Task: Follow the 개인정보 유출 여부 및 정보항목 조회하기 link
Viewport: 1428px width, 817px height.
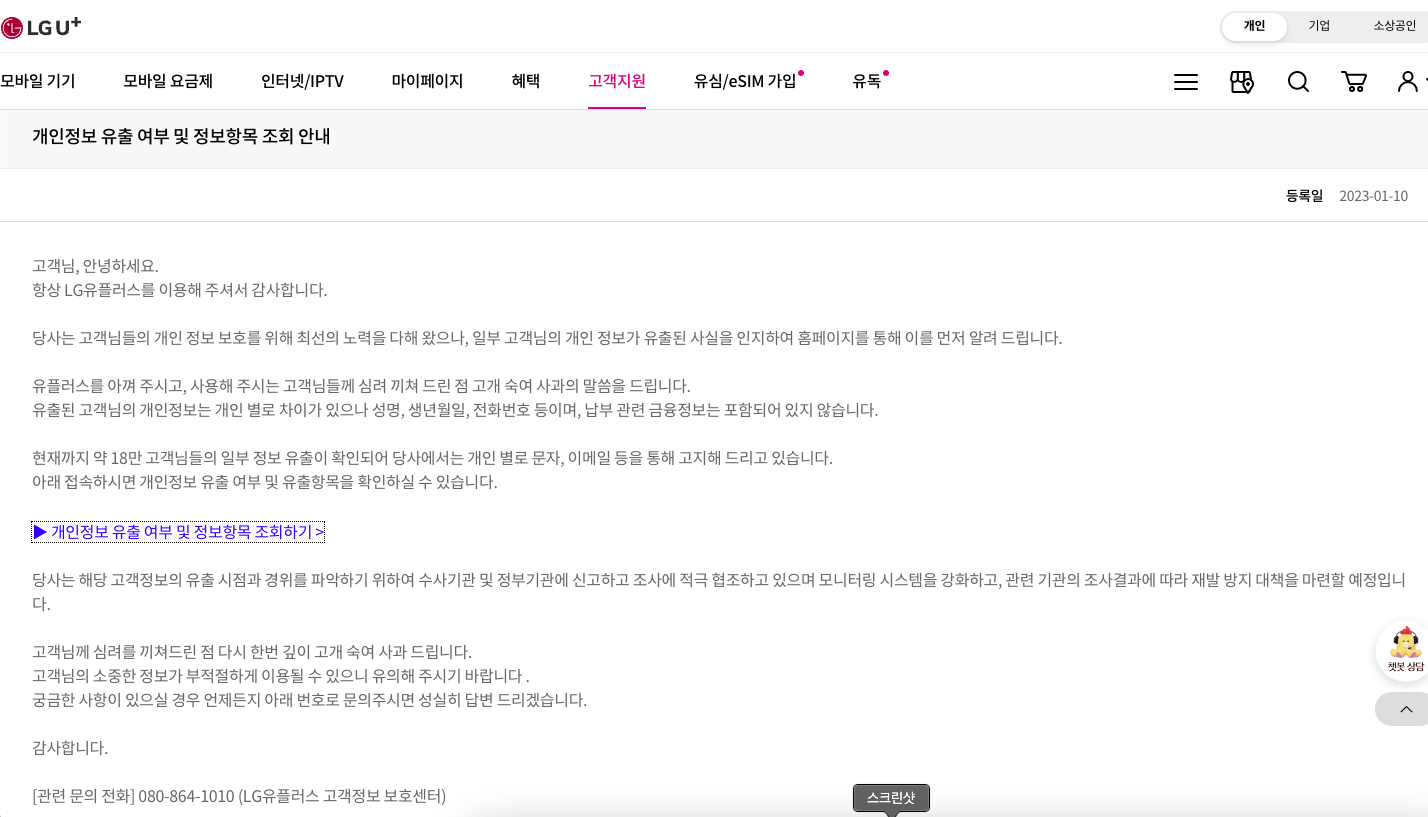Action: pyautogui.click(x=179, y=532)
